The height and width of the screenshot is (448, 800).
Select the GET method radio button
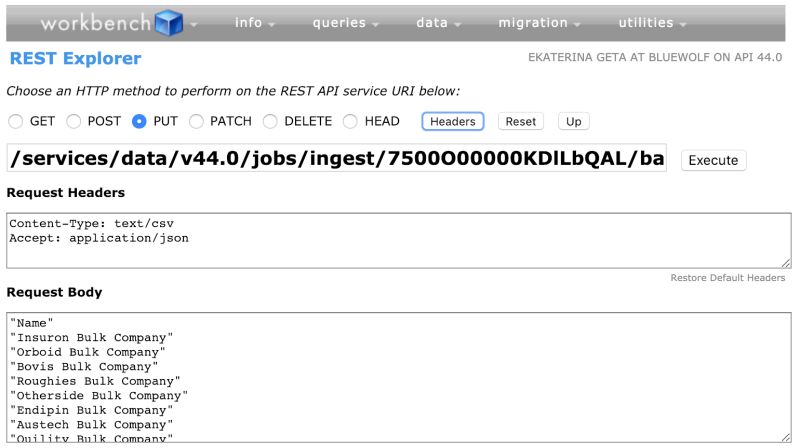(x=16, y=121)
